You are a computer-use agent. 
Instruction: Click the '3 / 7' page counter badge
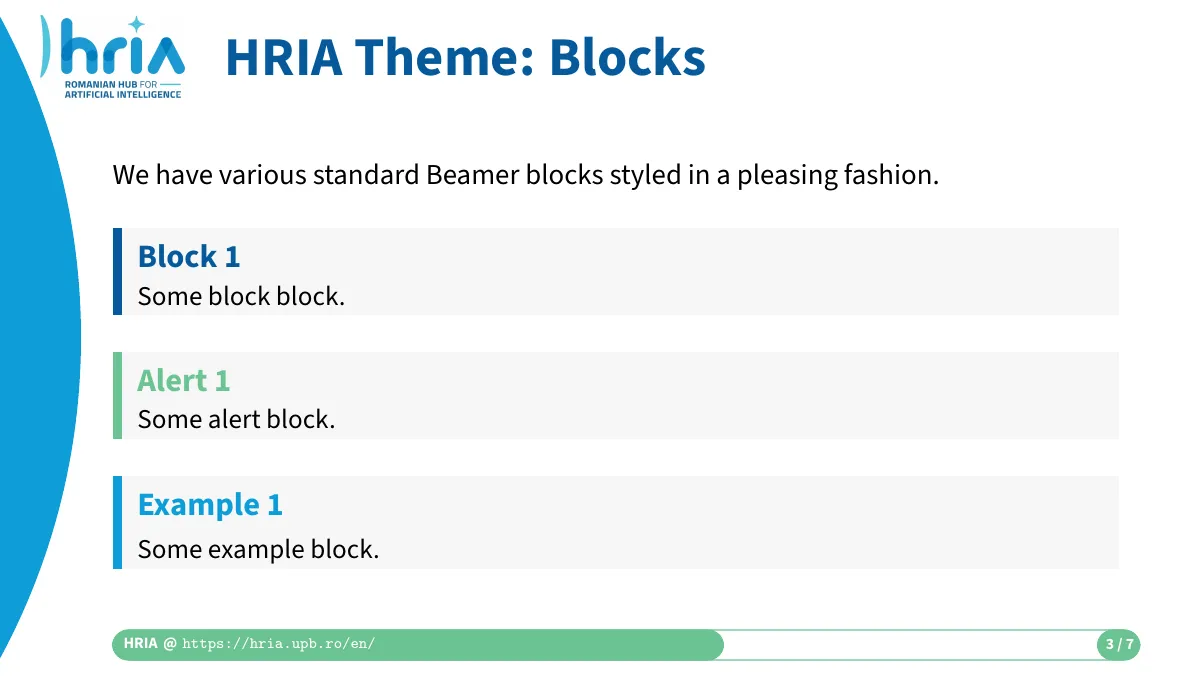coord(1119,644)
